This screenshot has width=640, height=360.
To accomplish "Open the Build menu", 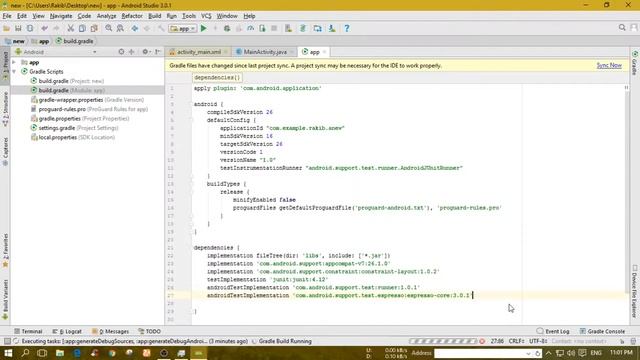I will pos(154,16).
